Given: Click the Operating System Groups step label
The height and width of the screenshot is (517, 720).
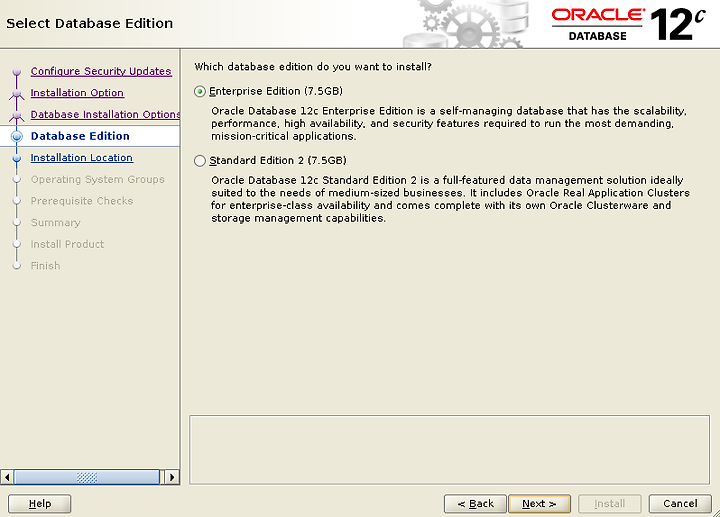Looking at the screenshot, I should pyautogui.click(x=97, y=179).
